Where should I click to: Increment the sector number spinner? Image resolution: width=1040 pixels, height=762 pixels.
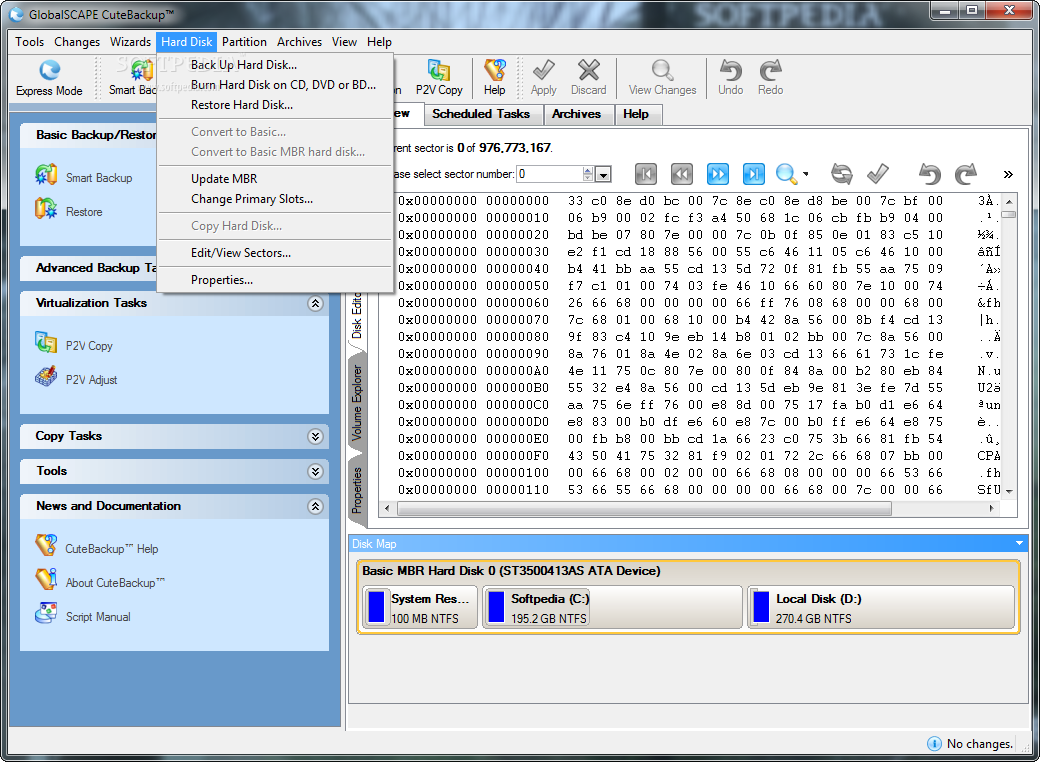point(588,170)
